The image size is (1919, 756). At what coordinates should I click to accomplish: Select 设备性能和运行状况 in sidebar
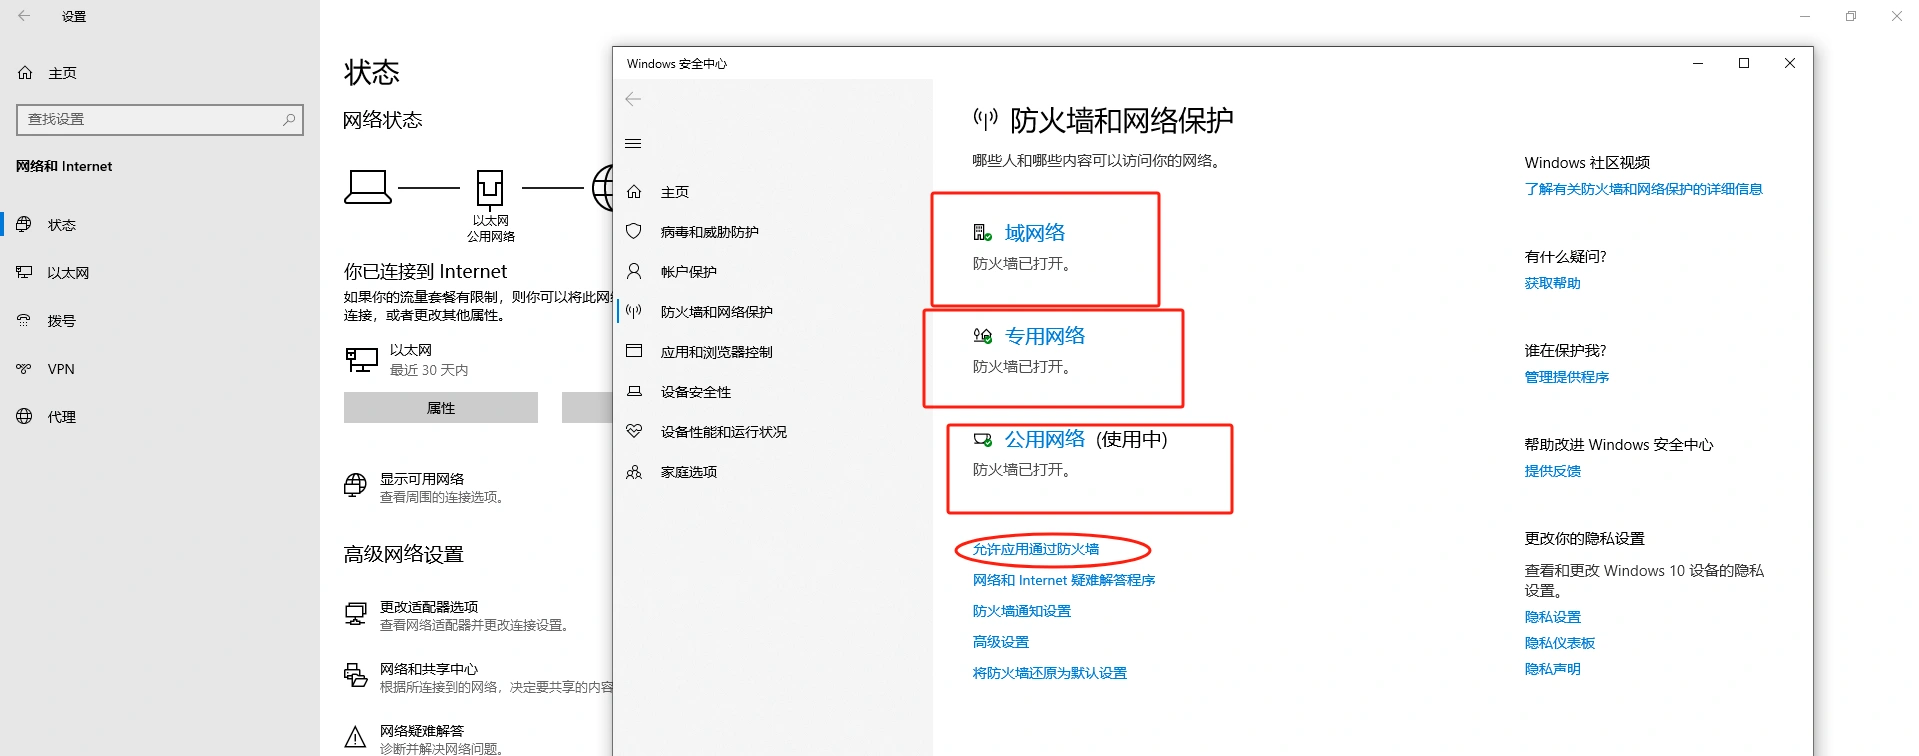click(724, 432)
